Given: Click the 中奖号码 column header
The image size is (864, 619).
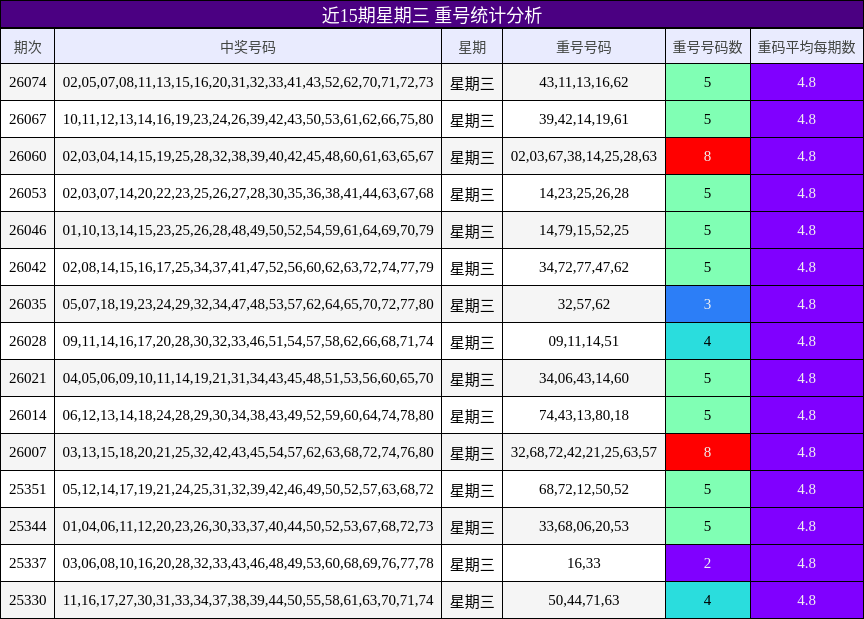Looking at the screenshot, I should [x=247, y=46].
